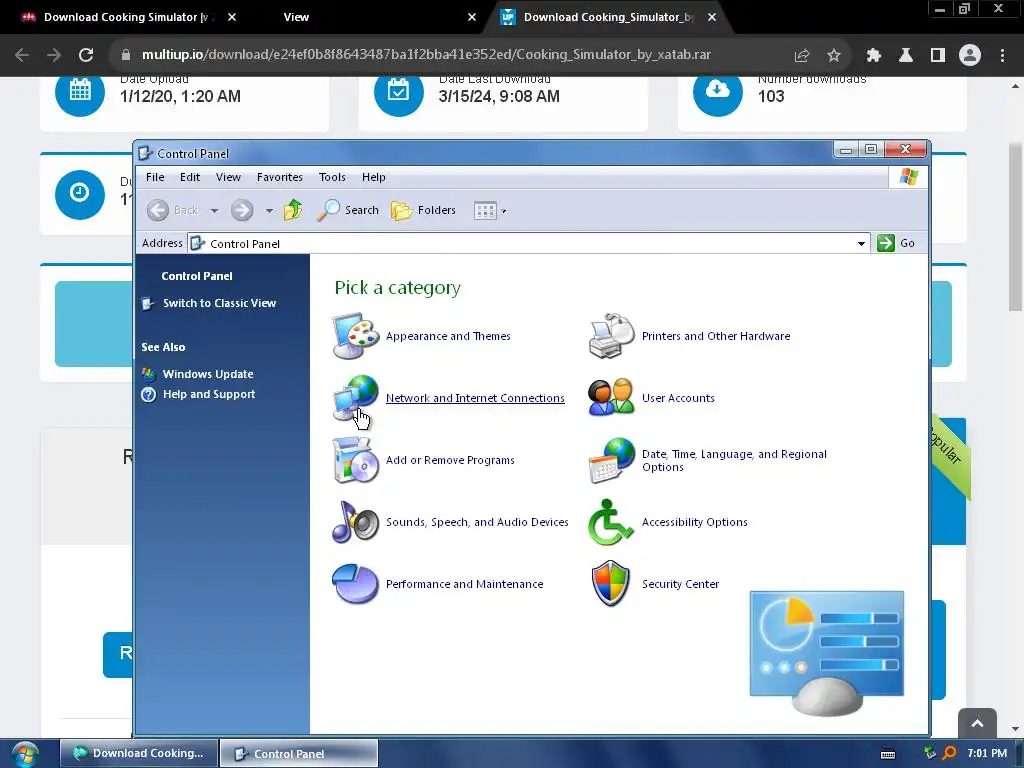Click the Search magnifier in Control Panel toolbar

click(x=347, y=210)
